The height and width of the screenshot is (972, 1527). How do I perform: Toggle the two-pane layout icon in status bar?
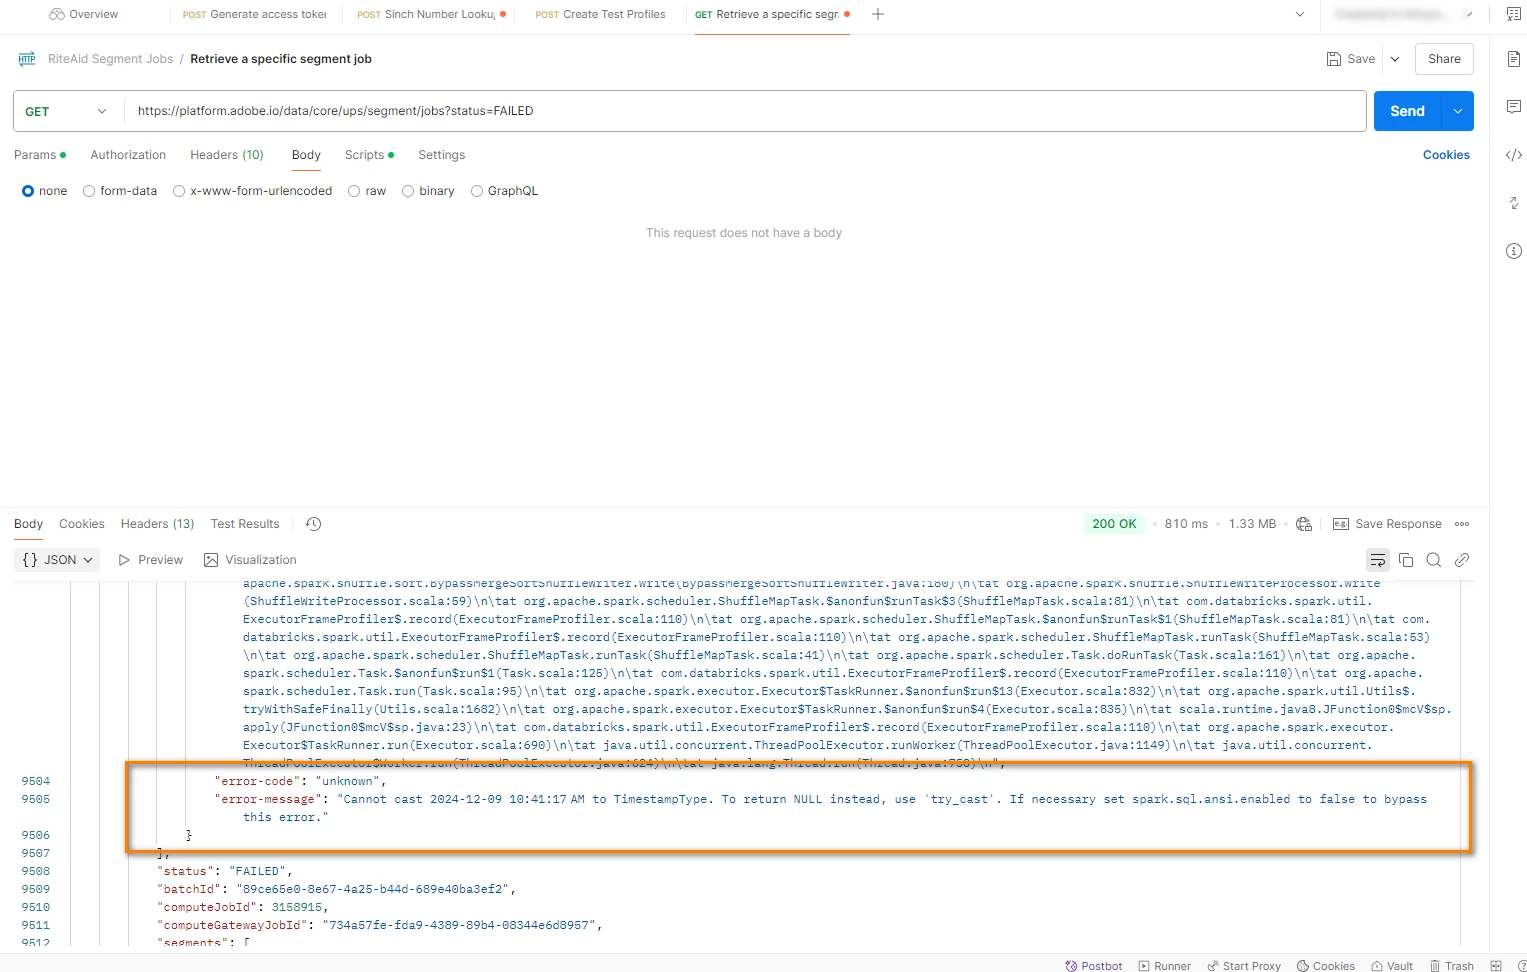tap(1496, 966)
